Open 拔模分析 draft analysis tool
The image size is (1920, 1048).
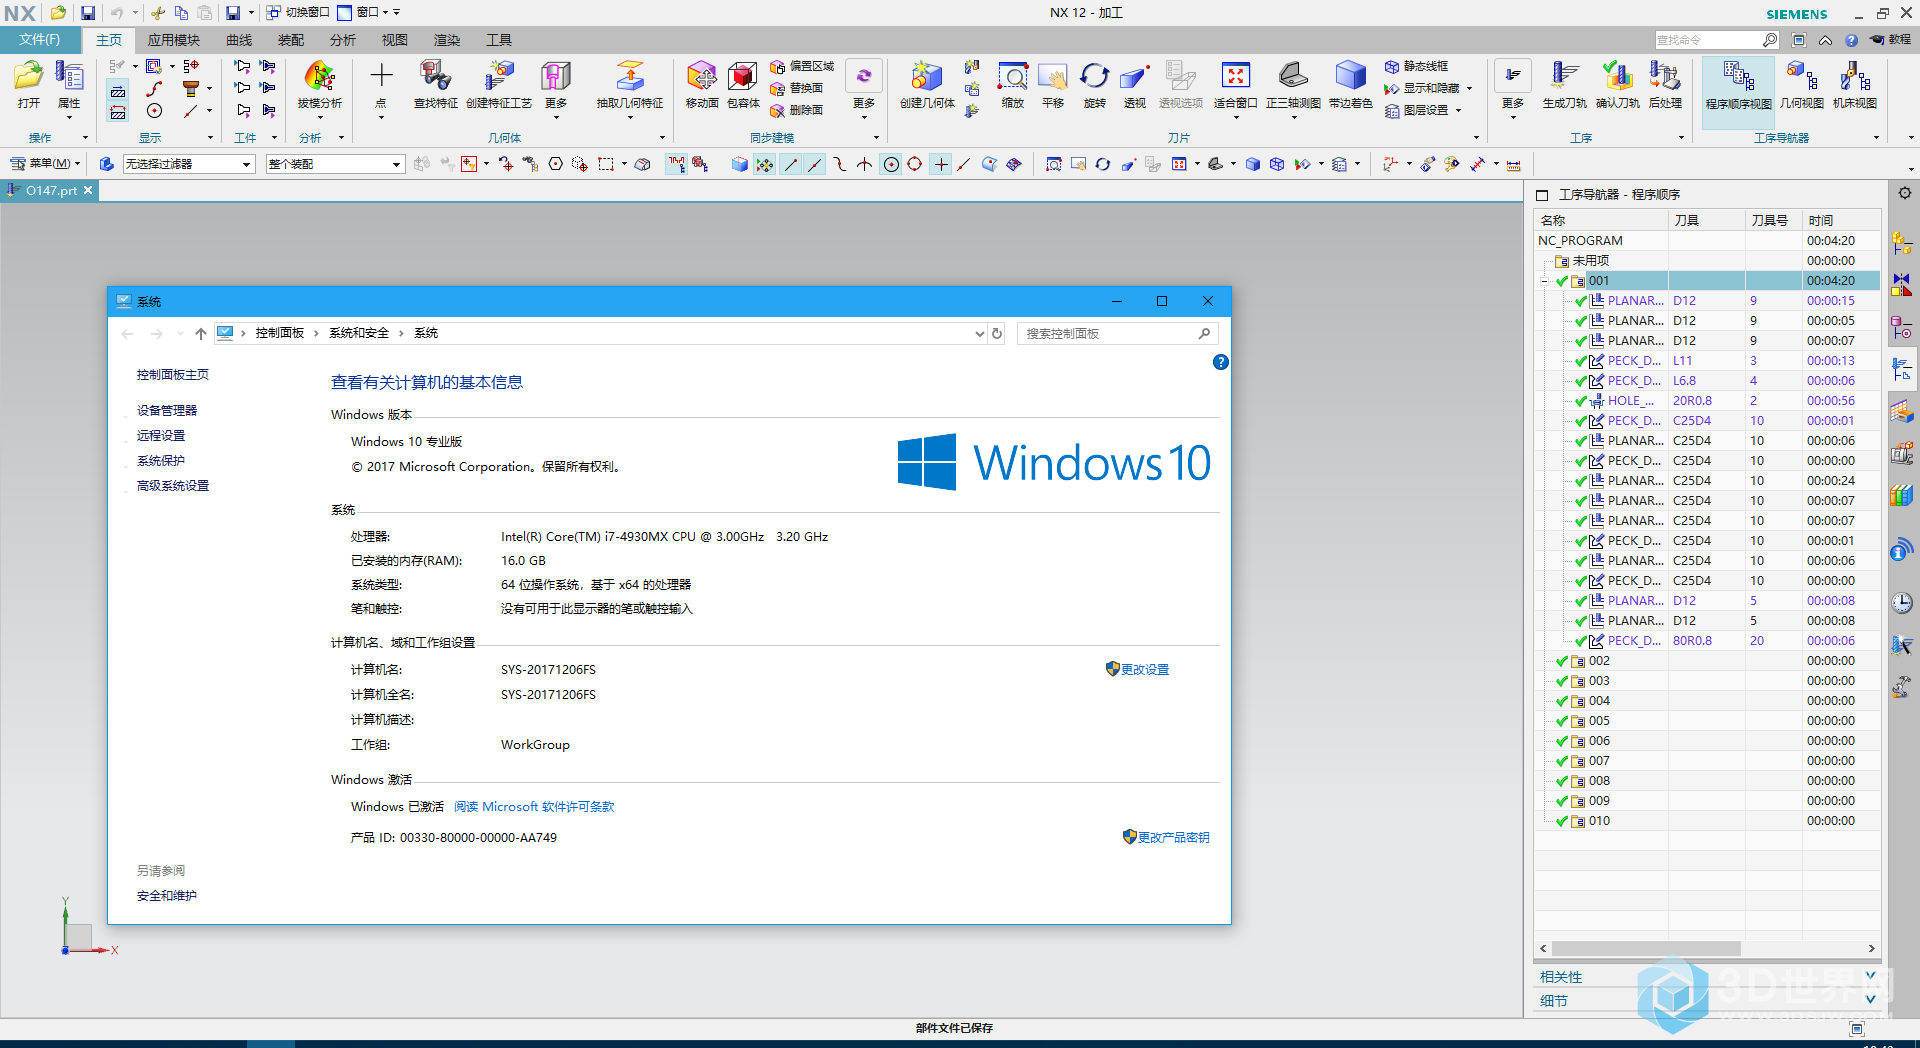click(319, 84)
